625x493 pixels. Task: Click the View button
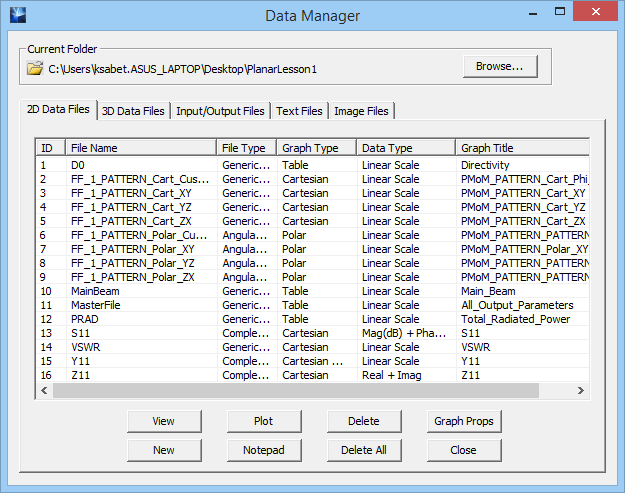point(164,421)
